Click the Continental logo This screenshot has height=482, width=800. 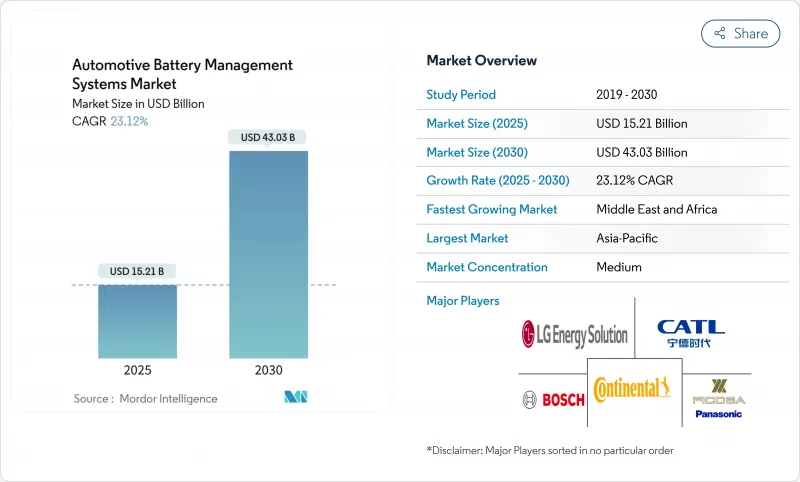[632, 389]
